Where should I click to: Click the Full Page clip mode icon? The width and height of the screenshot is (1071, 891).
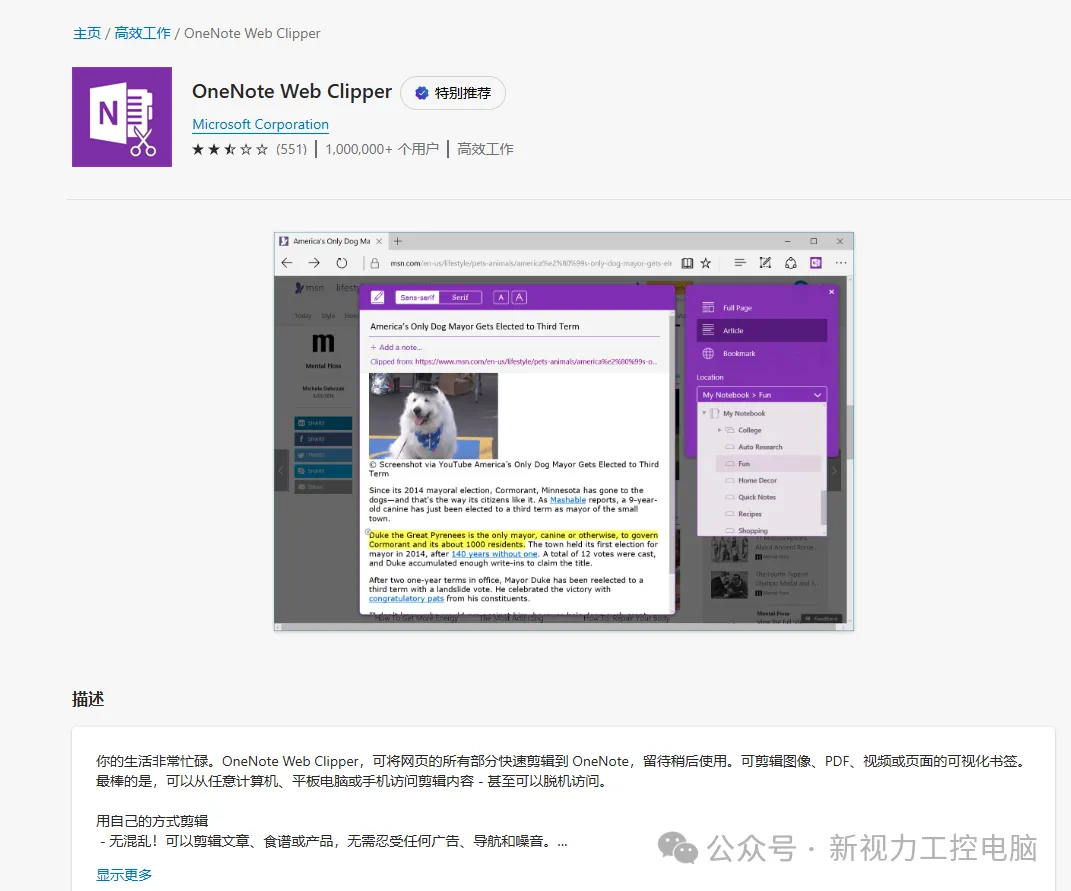[x=708, y=307]
